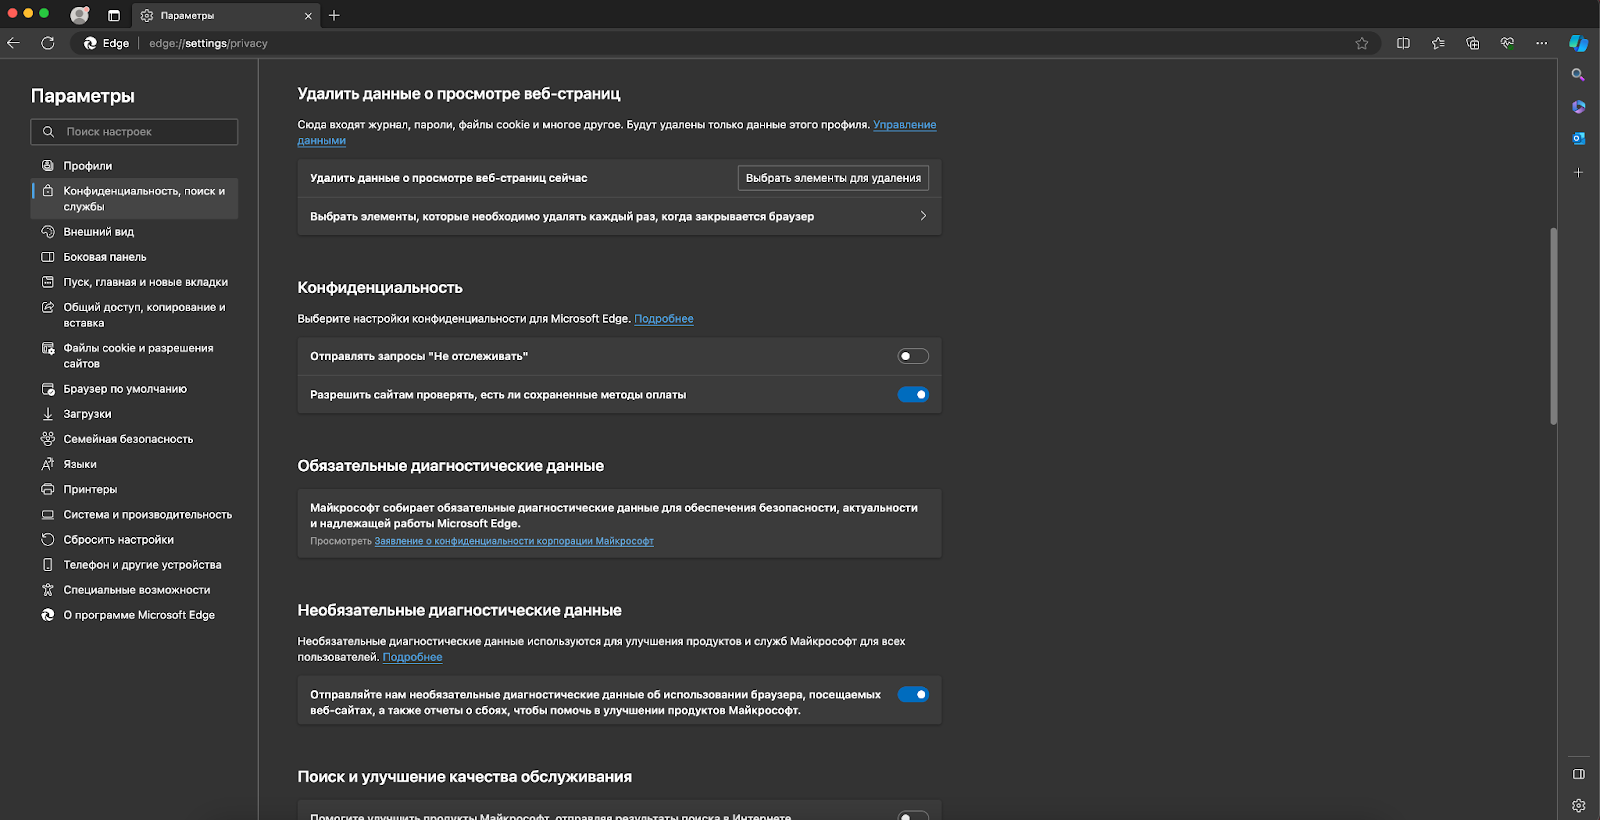This screenshot has height=820, width=1600.
Task: Click the search icon in the right sidebar
Action: coord(1578,75)
